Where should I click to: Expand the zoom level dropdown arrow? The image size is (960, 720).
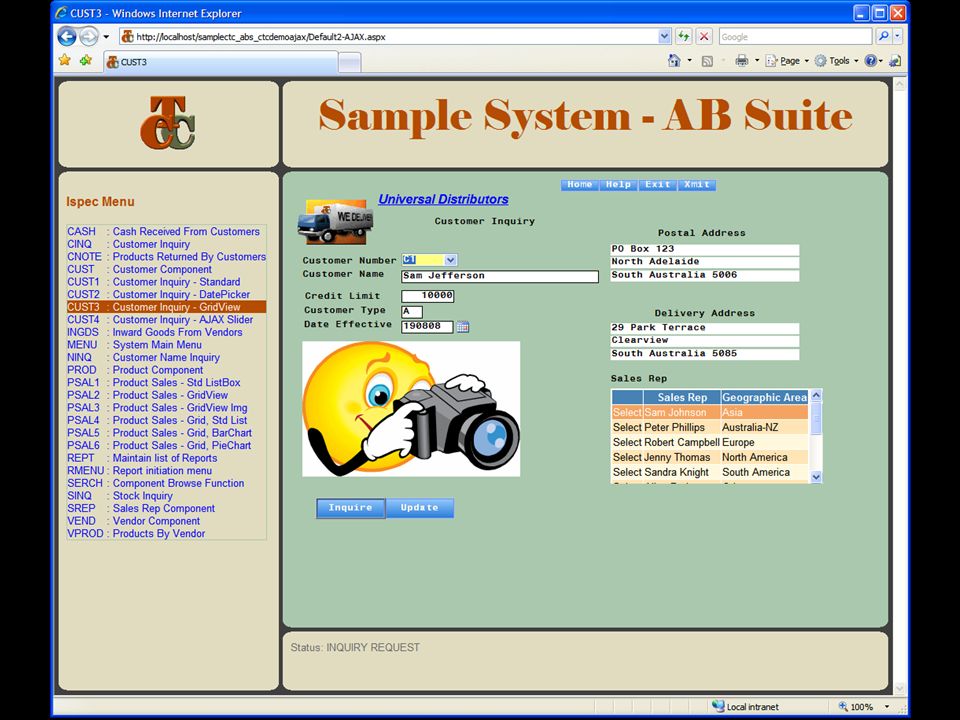click(887, 707)
